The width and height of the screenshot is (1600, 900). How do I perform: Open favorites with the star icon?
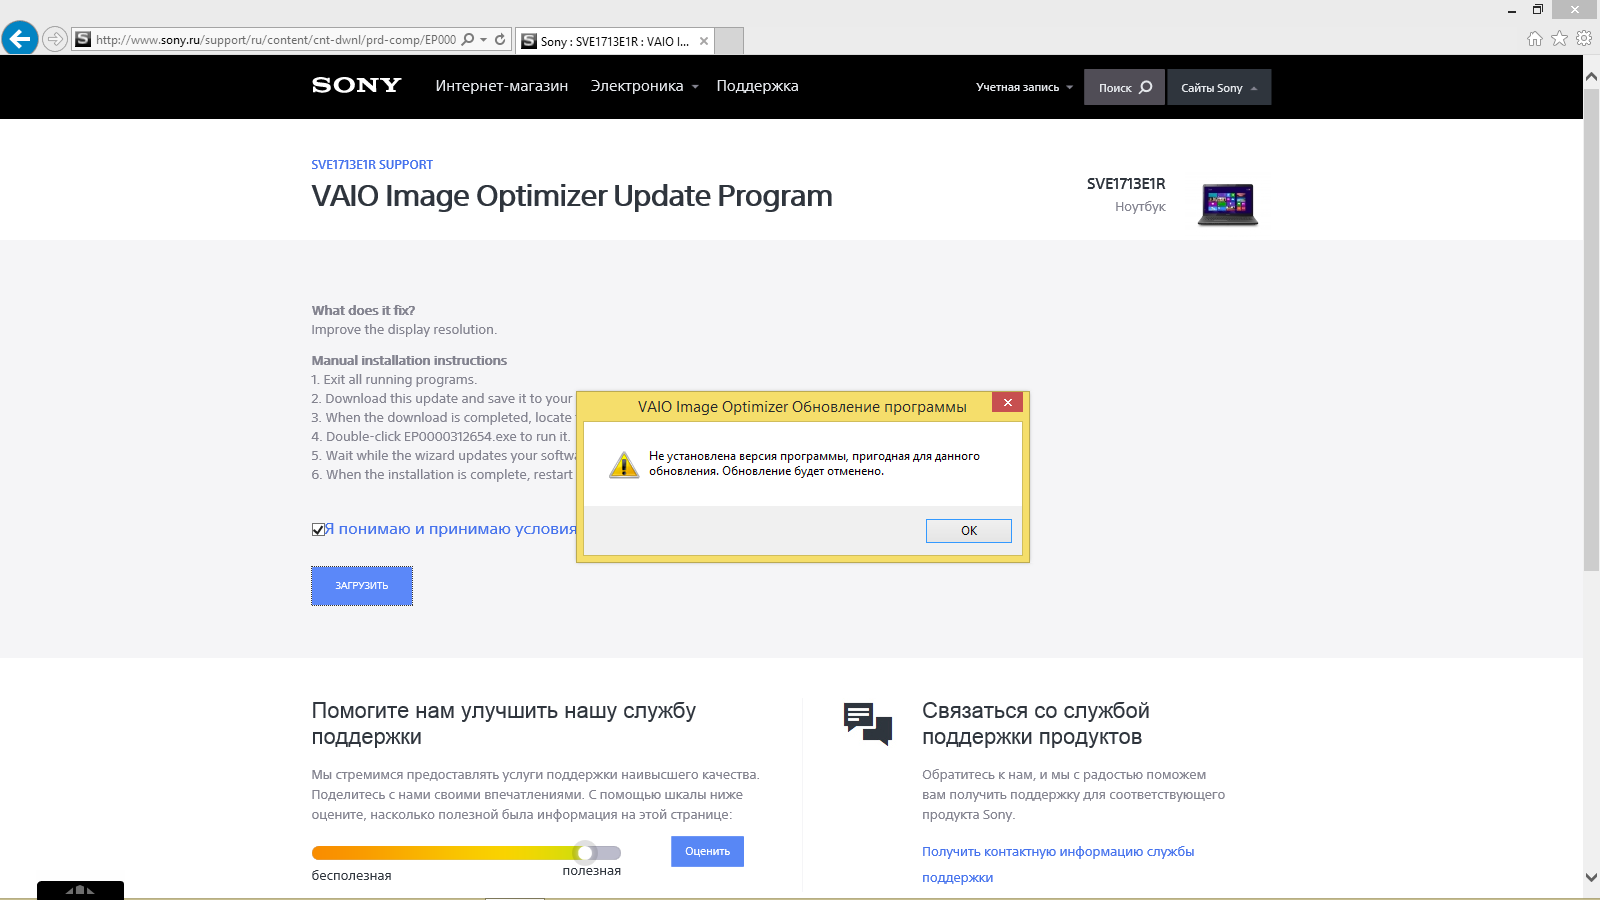(x=1559, y=39)
